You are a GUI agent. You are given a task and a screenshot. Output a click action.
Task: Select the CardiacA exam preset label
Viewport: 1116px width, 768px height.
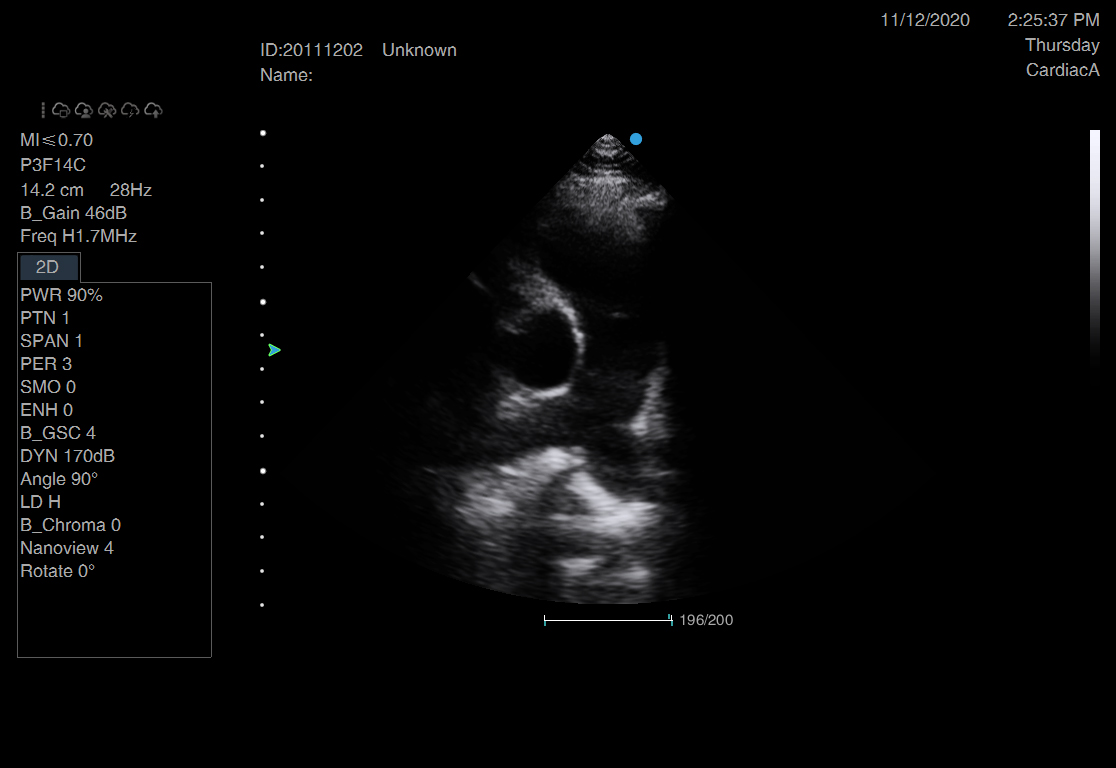click(x=1062, y=70)
